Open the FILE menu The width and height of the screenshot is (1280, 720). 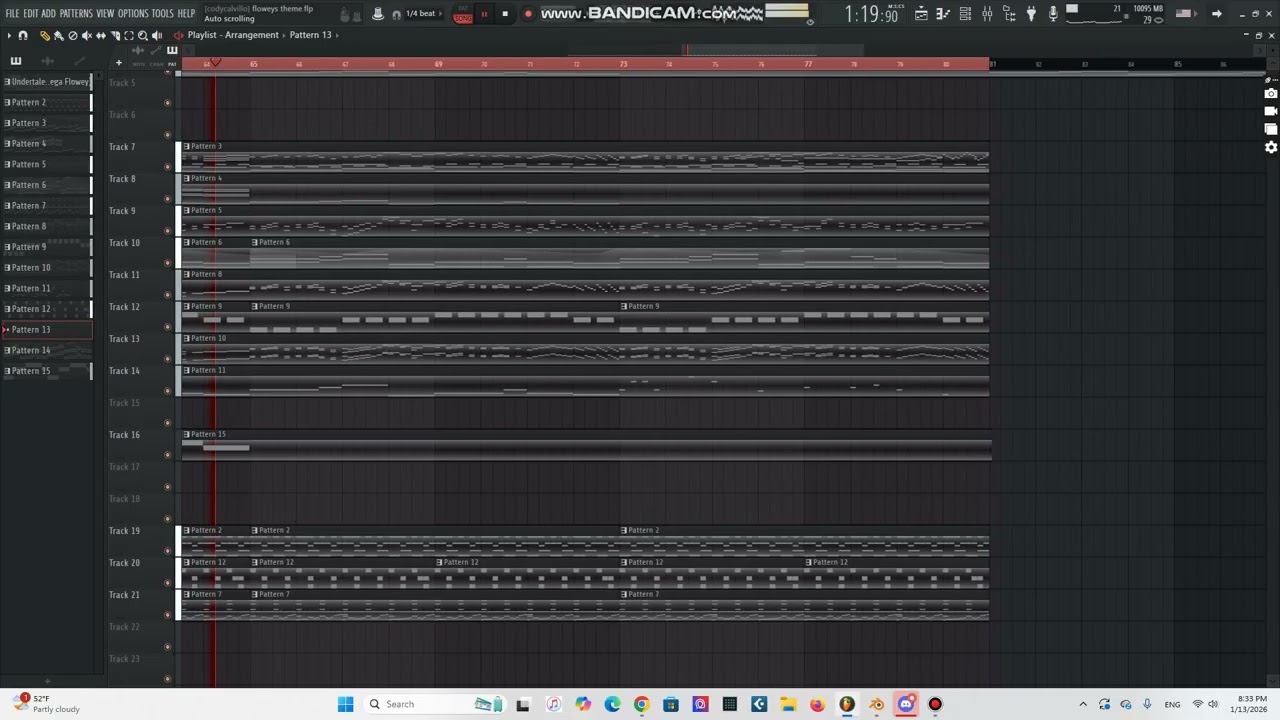pyautogui.click(x=12, y=14)
